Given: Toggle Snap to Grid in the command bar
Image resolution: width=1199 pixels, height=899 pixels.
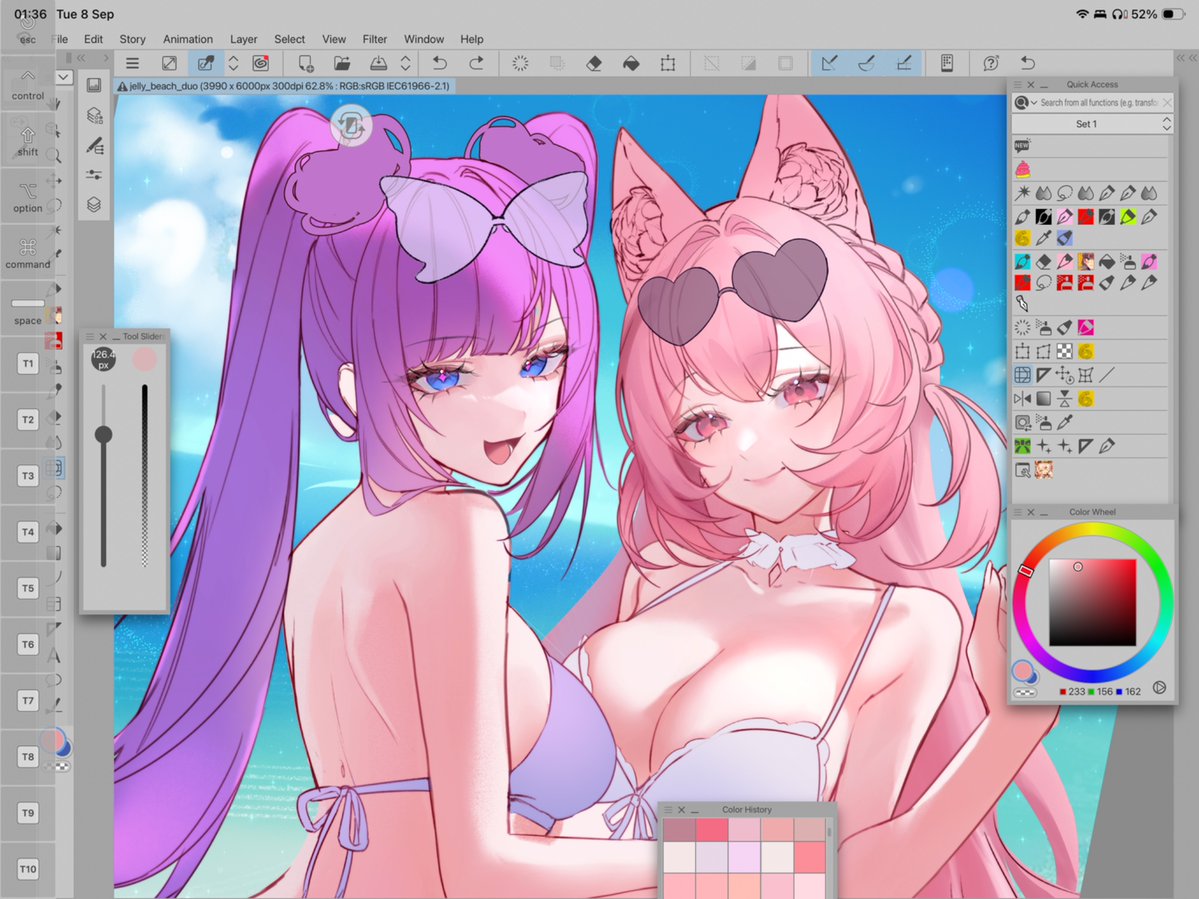Looking at the screenshot, I should point(904,63).
